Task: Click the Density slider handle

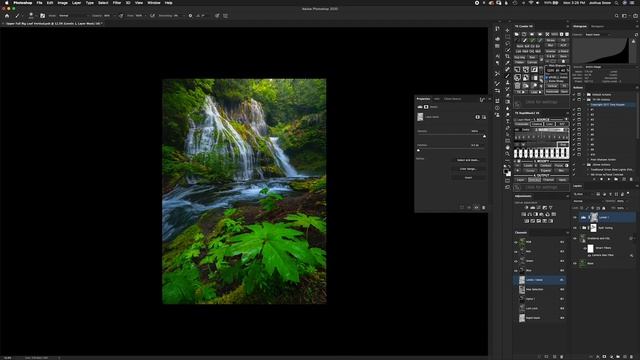Action: tap(484, 136)
